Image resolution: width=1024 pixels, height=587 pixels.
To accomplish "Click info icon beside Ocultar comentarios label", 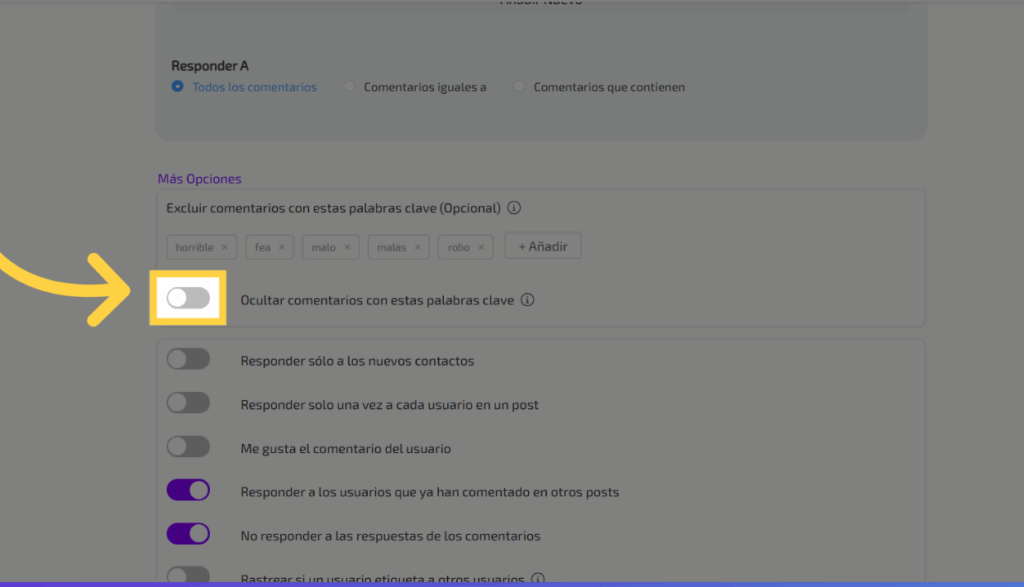I will point(528,300).
